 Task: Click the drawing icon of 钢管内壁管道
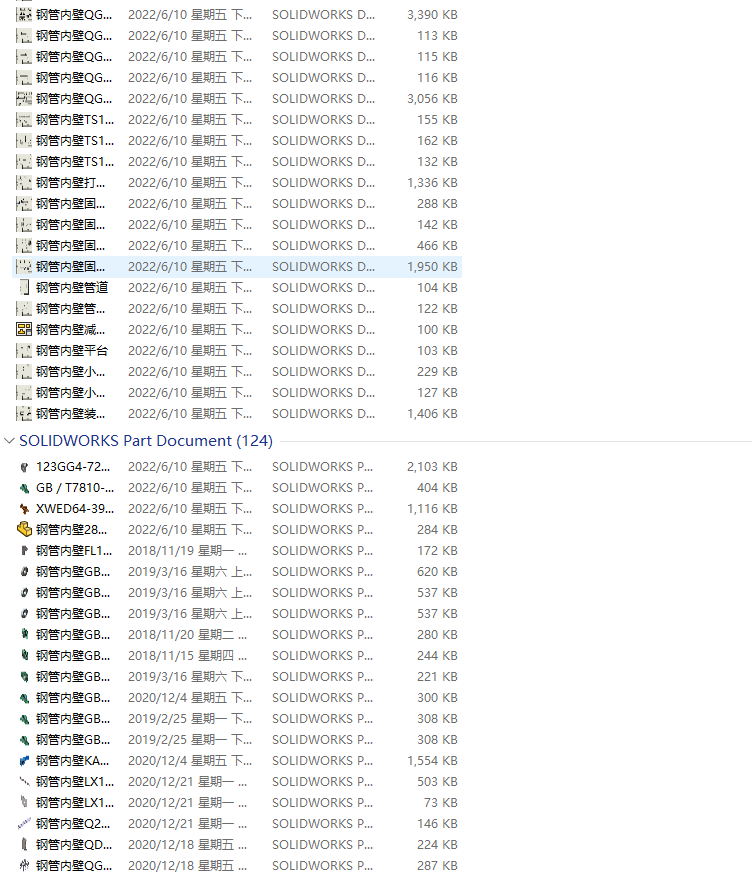[x=24, y=288]
